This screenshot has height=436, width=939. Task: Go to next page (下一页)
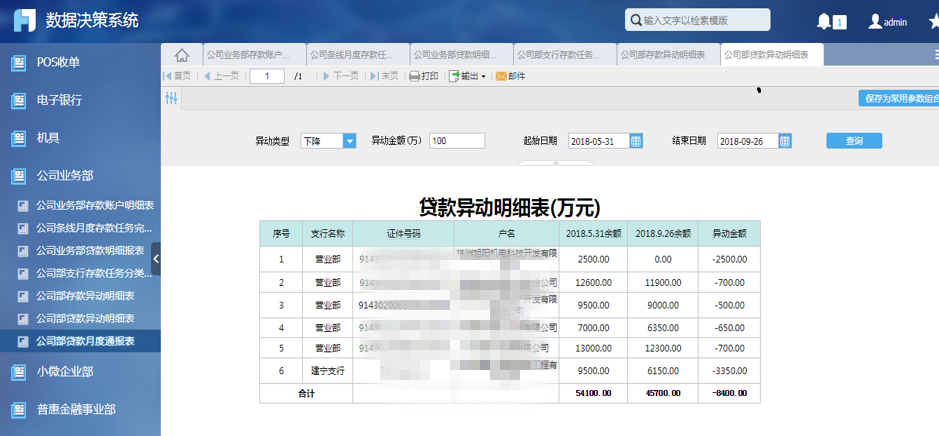pos(341,76)
